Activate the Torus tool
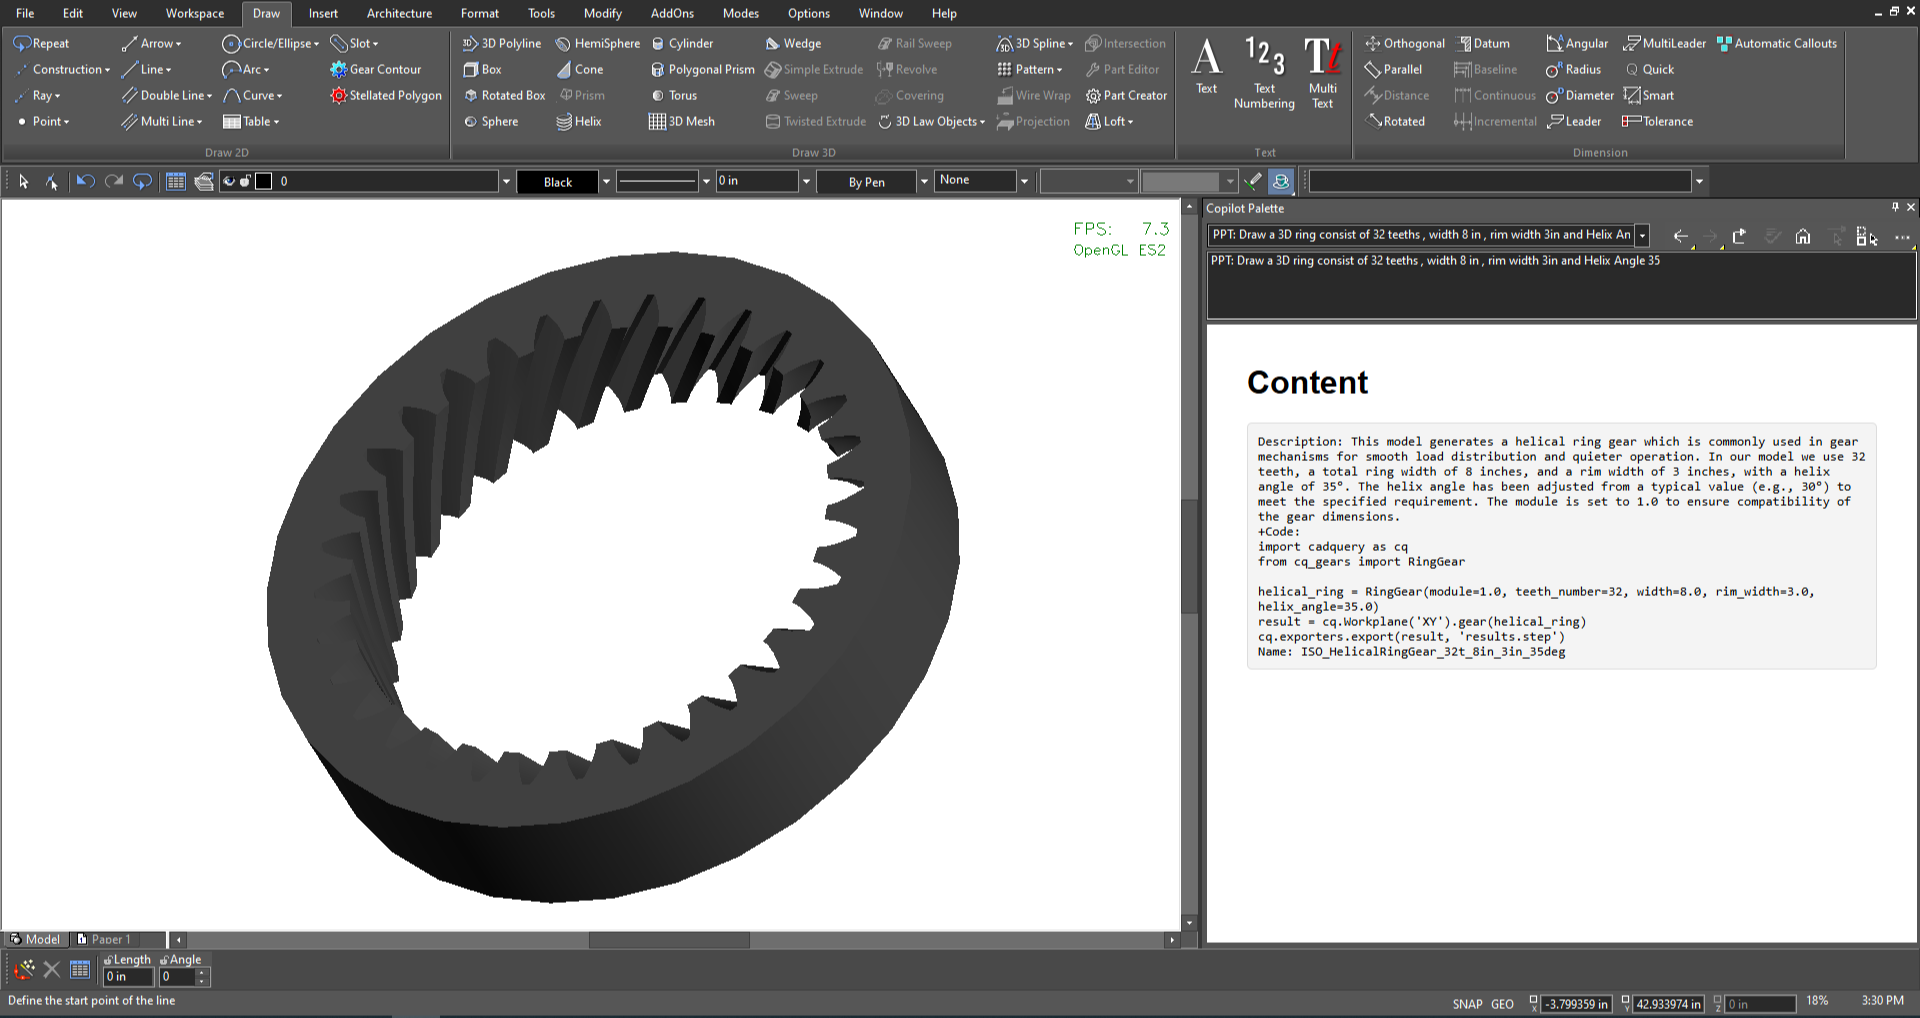Viewport: 1920px width, 1018px height. (674, 95)
